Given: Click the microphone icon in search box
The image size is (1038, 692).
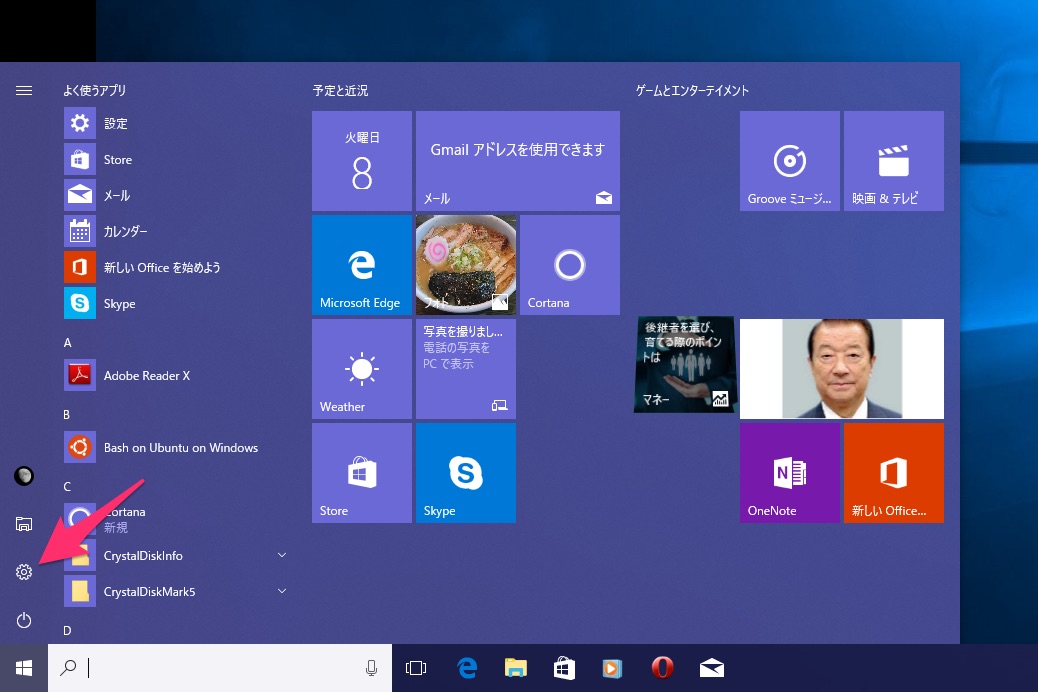Looking at the screenshot, I should click(x=371, y=668).
